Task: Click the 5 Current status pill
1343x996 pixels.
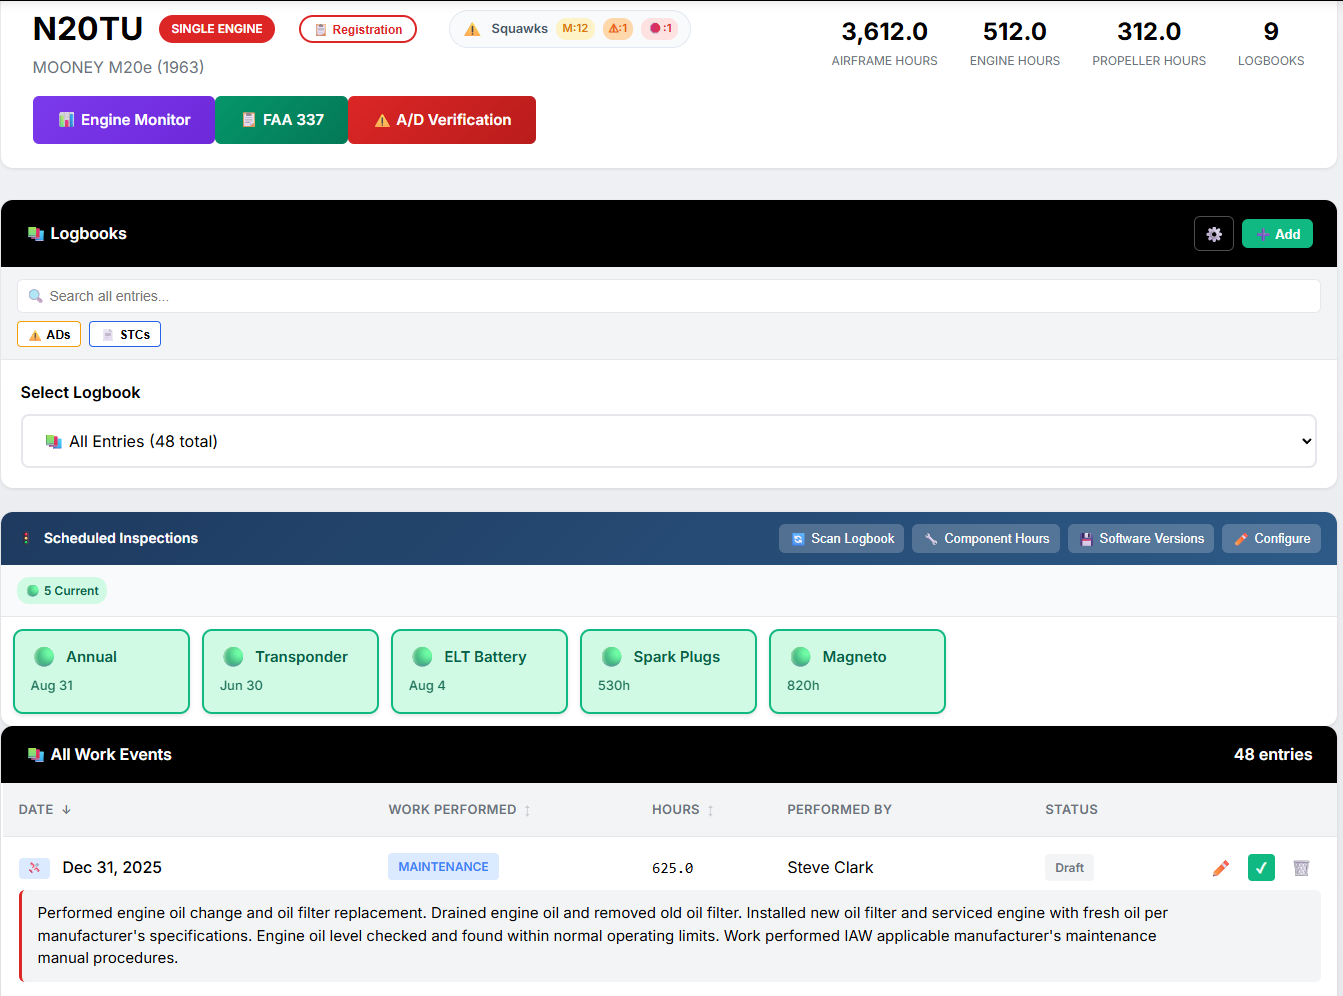Action: click(x=62, y=590)
